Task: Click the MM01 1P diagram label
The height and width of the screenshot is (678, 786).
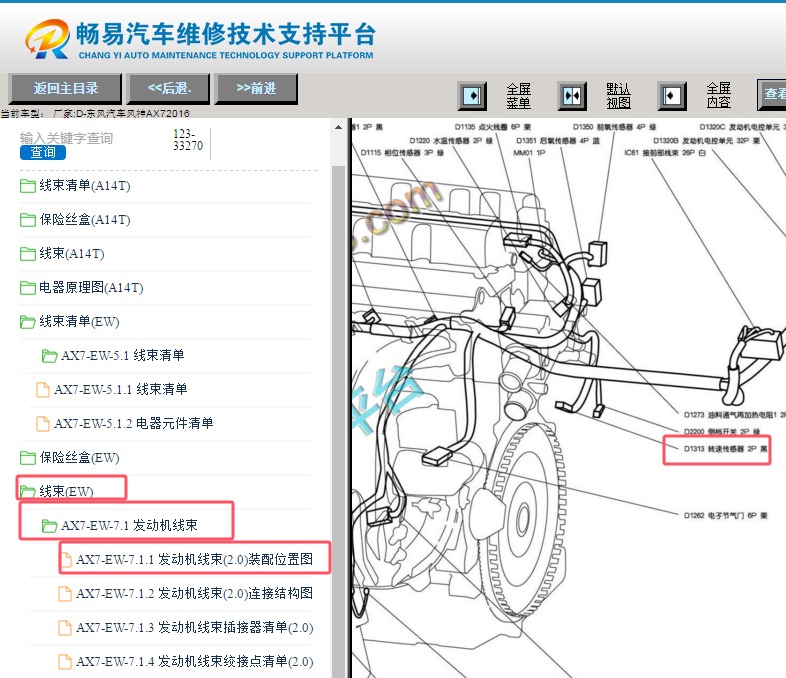Action: pyautogui.click(x=529, y=153)
